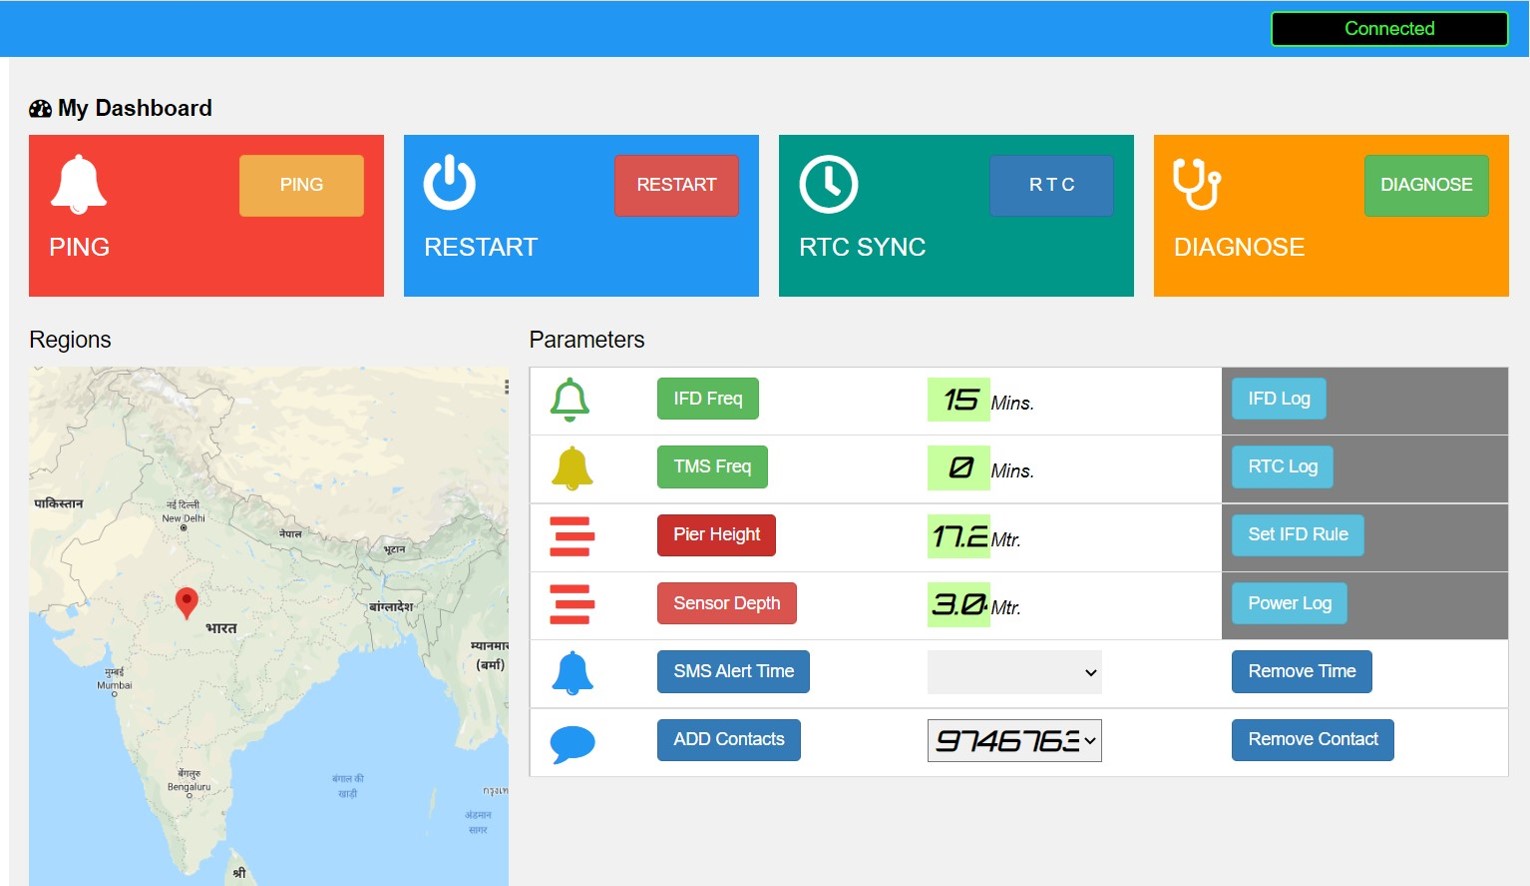This screenshot has width=1530, height=886.
Task: Click the IFD frequency value 15
Action: (x=958, y=399)
